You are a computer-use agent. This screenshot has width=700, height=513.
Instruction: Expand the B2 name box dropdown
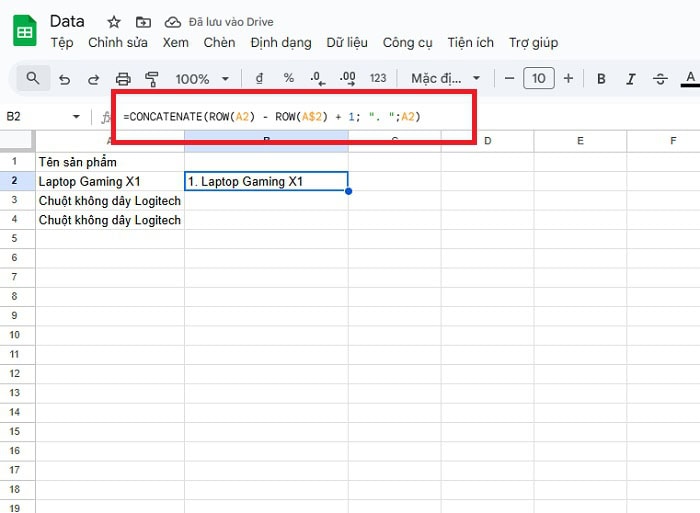(x=76, y=117)
